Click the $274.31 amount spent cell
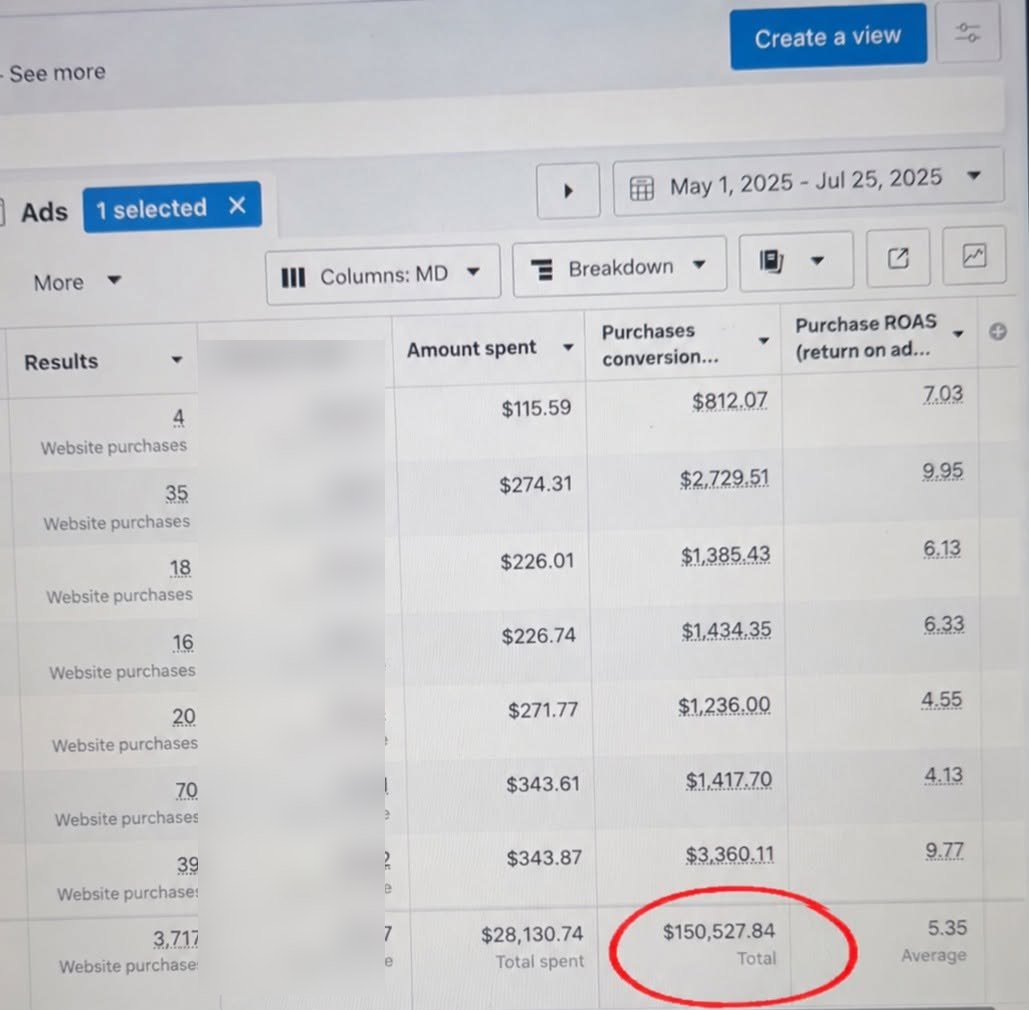Screen dimensions: 1029x1010 click(536, 484)
